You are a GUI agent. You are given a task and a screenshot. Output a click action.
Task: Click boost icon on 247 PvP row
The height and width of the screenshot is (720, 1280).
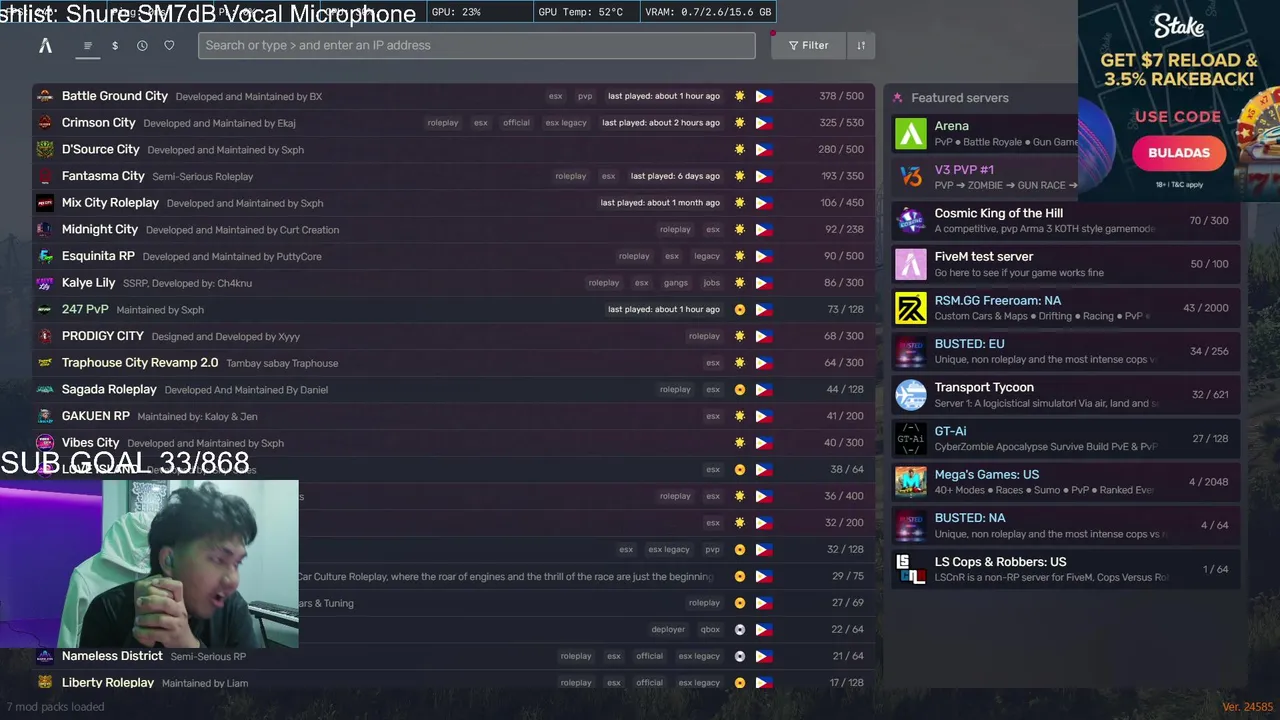click(740, 309)
